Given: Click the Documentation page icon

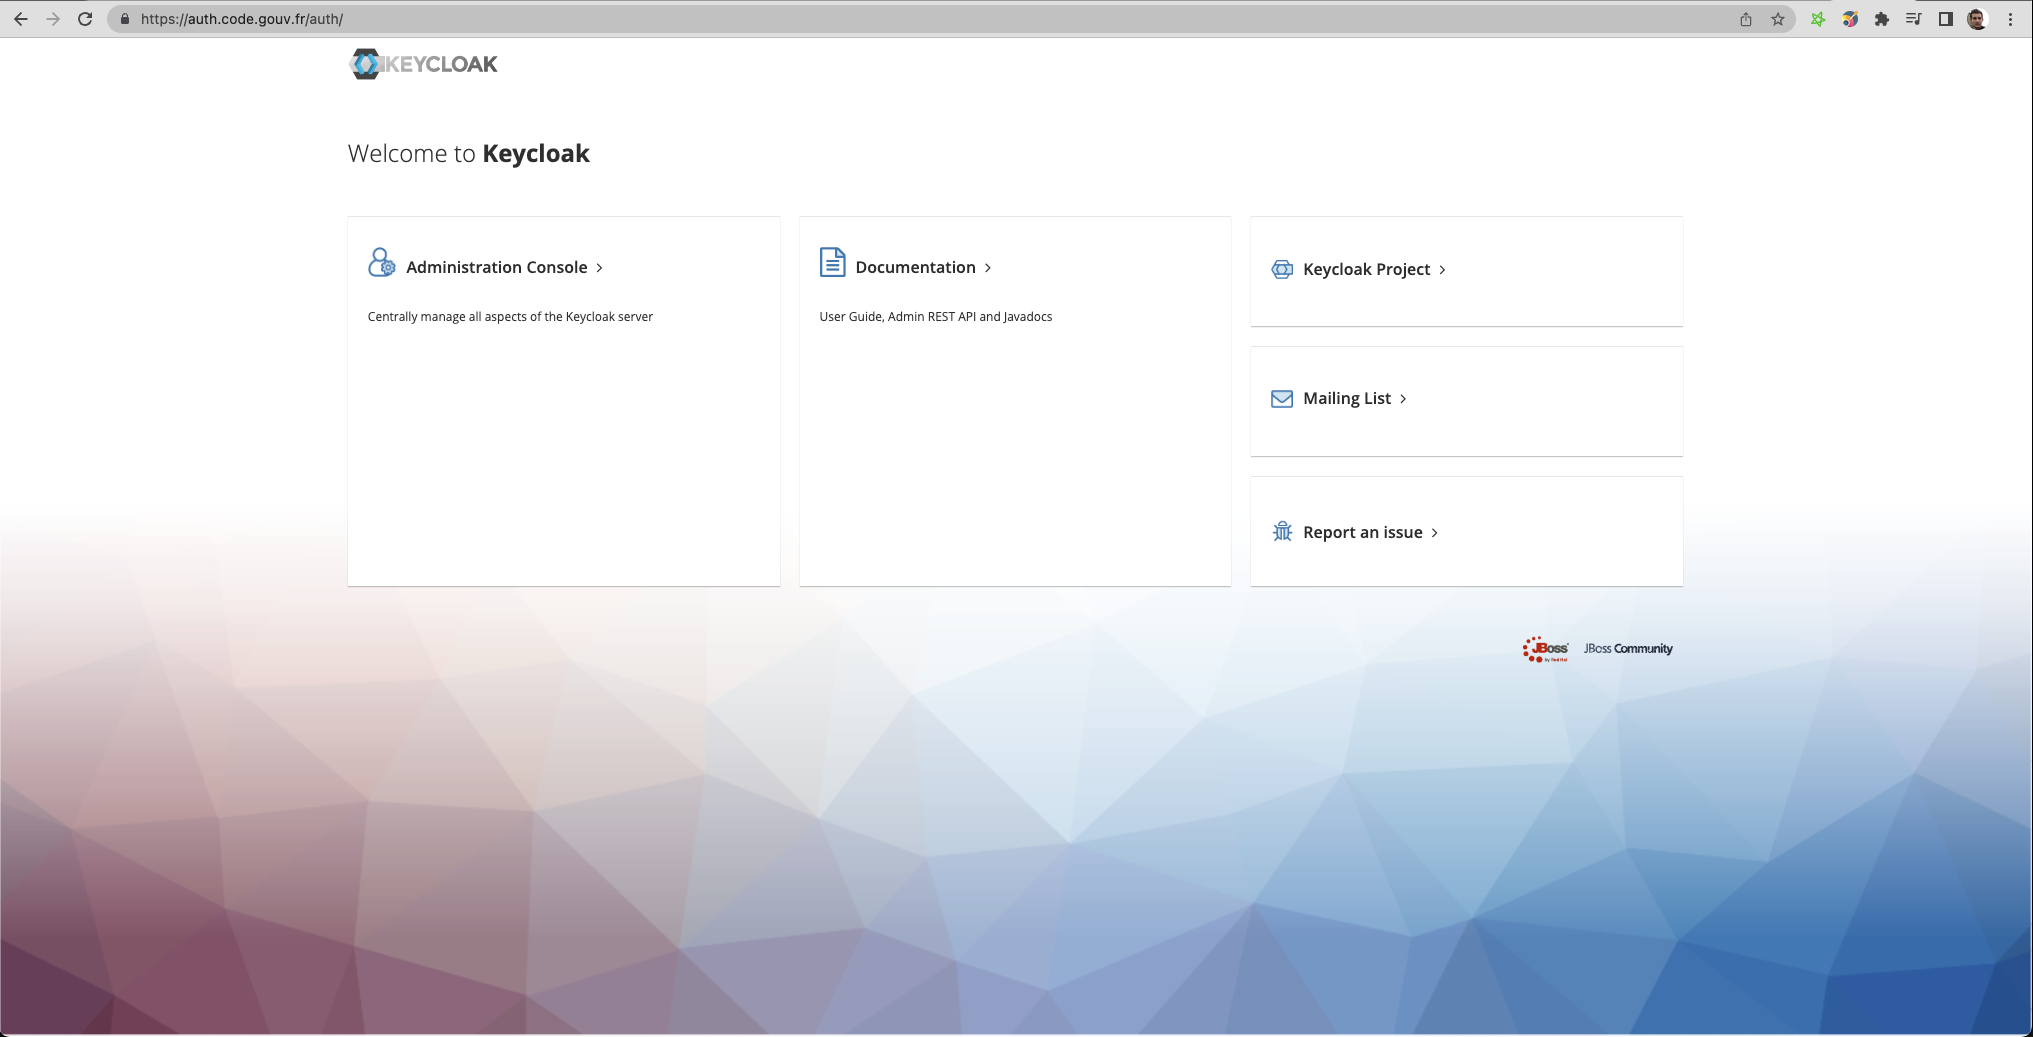Looking at the screenshot, I should (833, 262).
